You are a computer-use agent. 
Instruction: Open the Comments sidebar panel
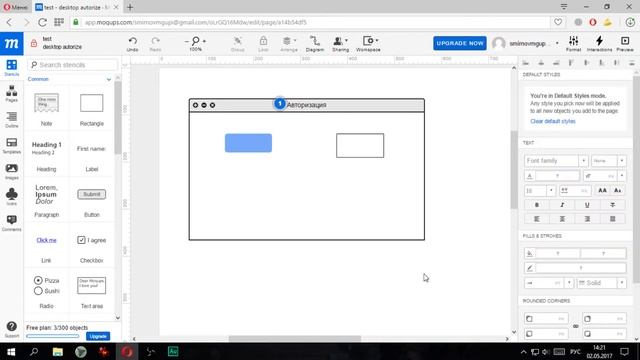pos(11,223)
